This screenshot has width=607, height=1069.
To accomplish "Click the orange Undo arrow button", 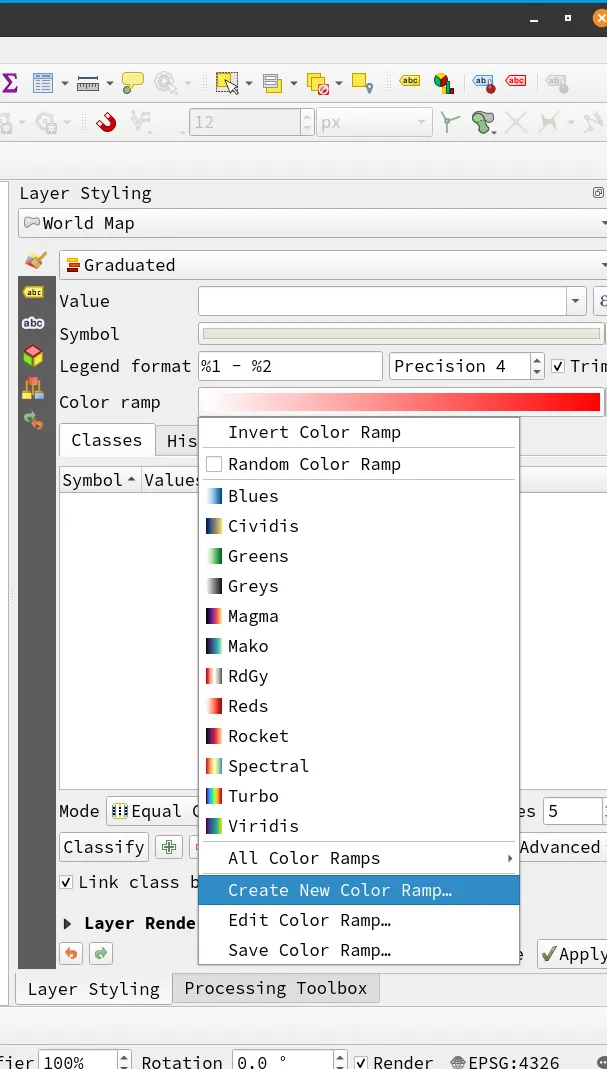I will click(71, 953).
